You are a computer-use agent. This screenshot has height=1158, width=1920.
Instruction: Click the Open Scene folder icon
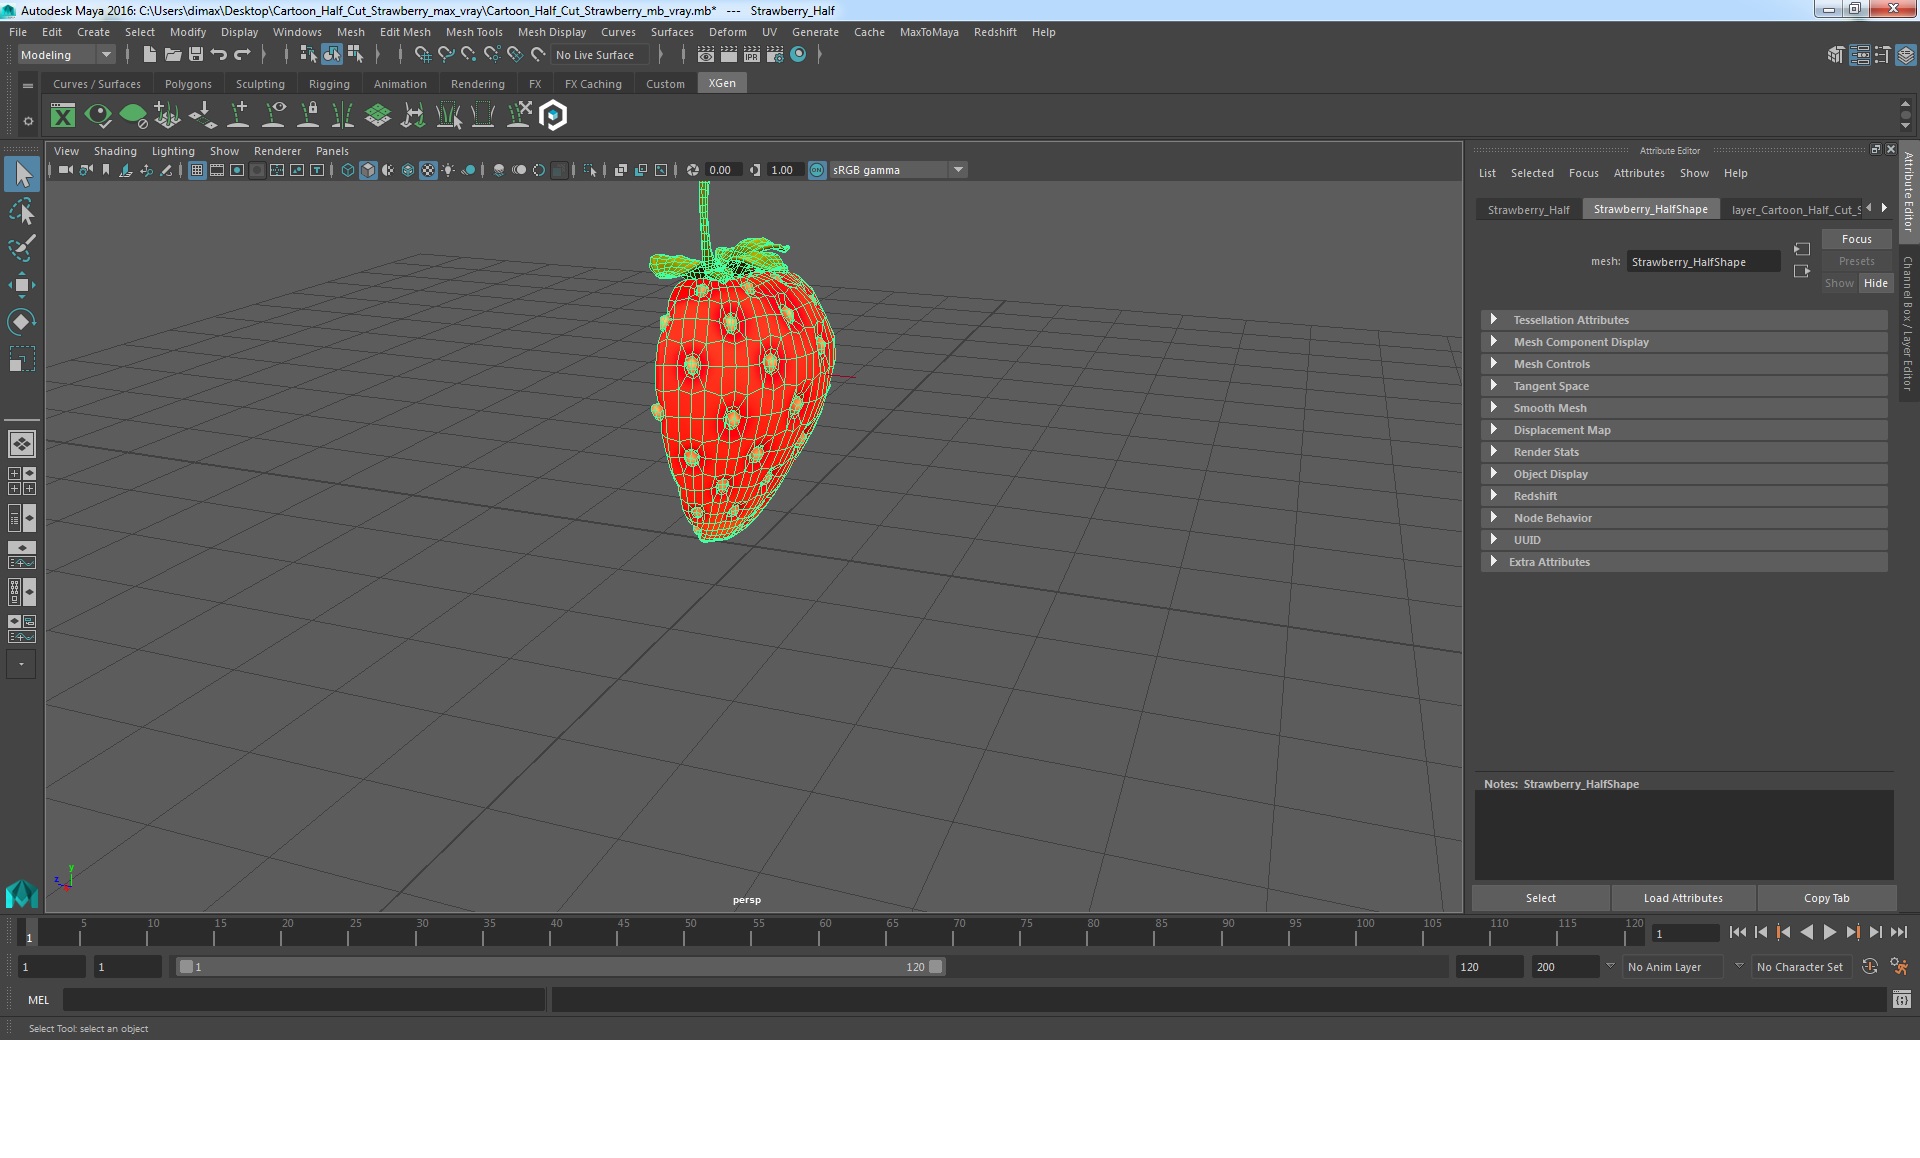(x=172, y=55)
